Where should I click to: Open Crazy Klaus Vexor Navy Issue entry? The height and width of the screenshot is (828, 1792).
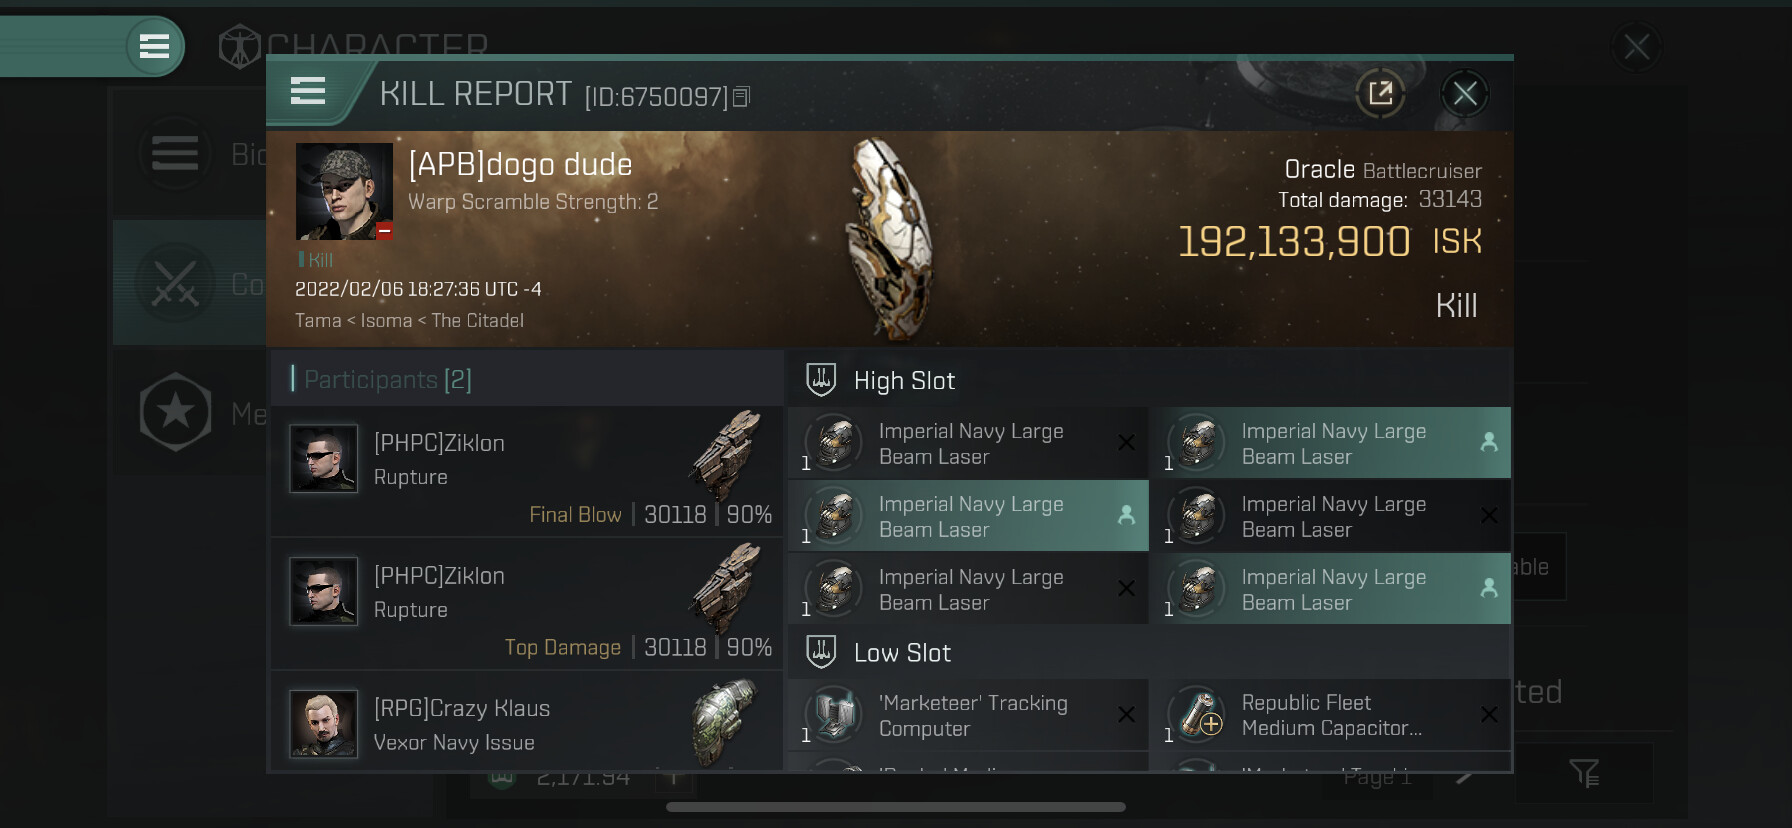[x=526, y=722]
